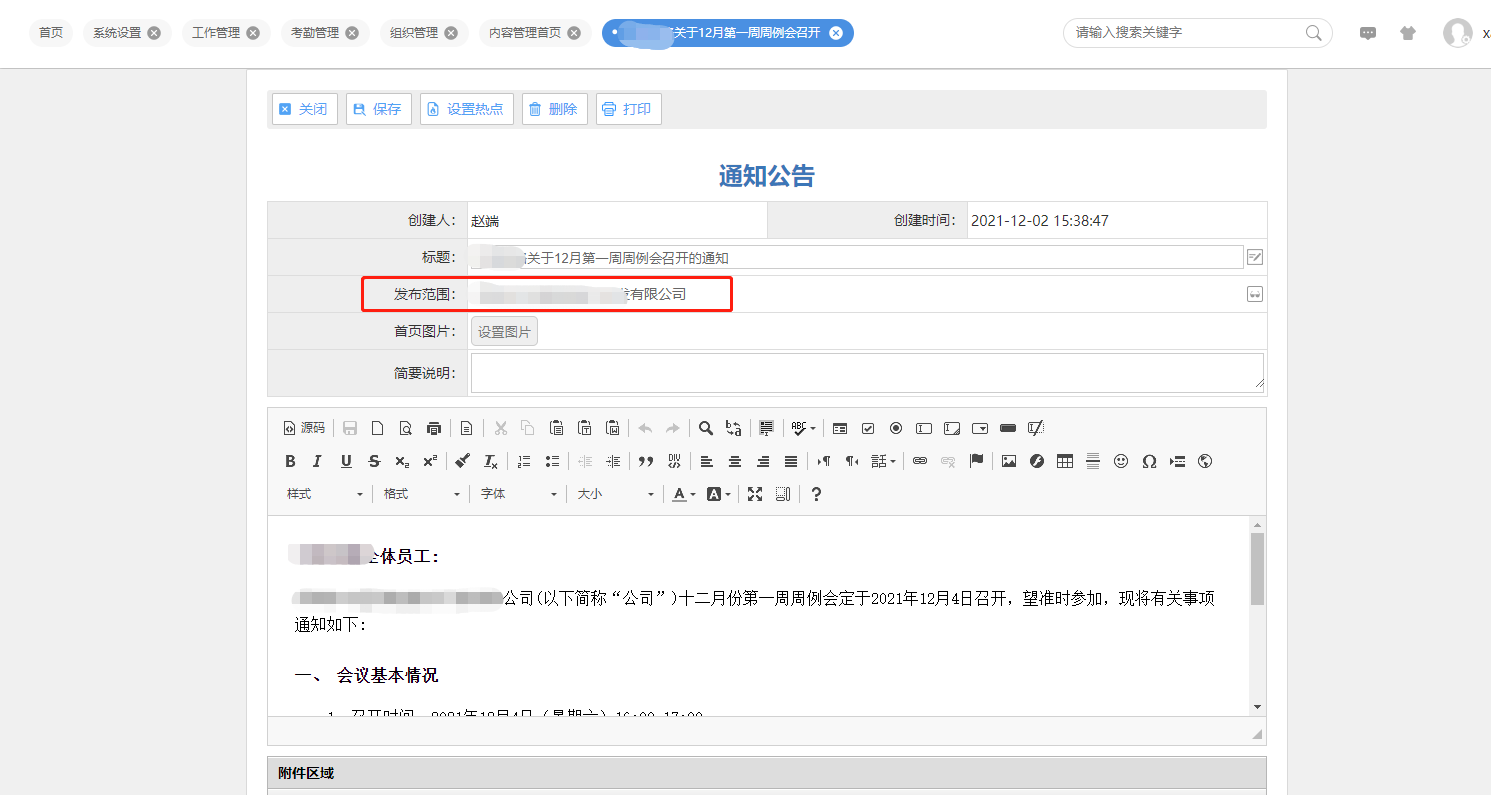Click the insert image icon in editor
Screen dimensions: 1491x795
coord(1009,461)
